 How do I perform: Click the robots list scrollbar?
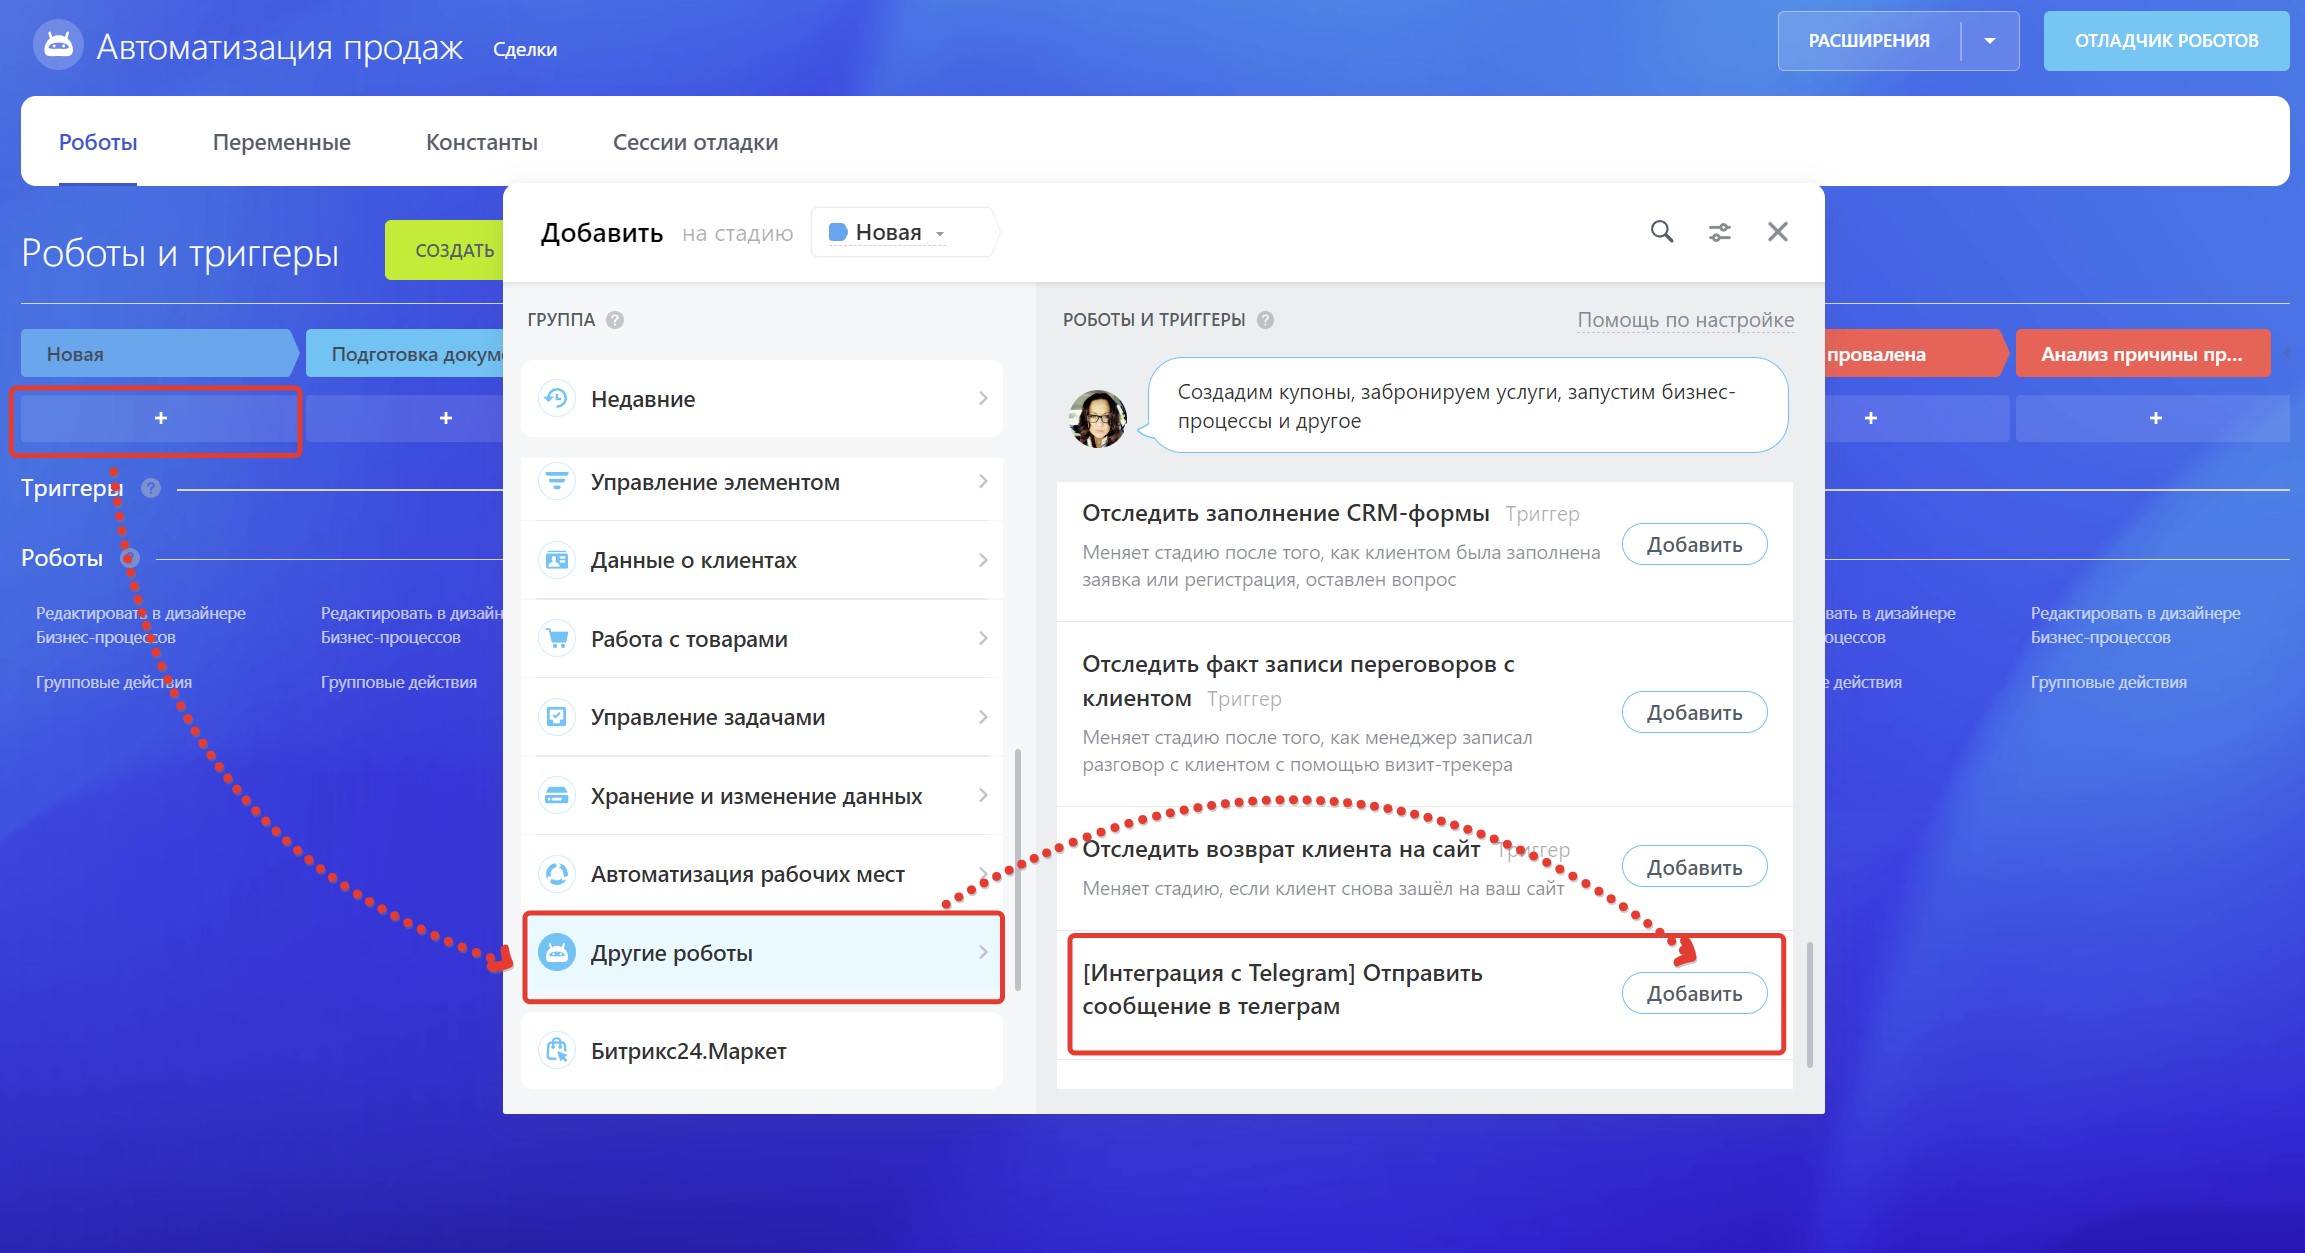[x=1809, y=1003]
